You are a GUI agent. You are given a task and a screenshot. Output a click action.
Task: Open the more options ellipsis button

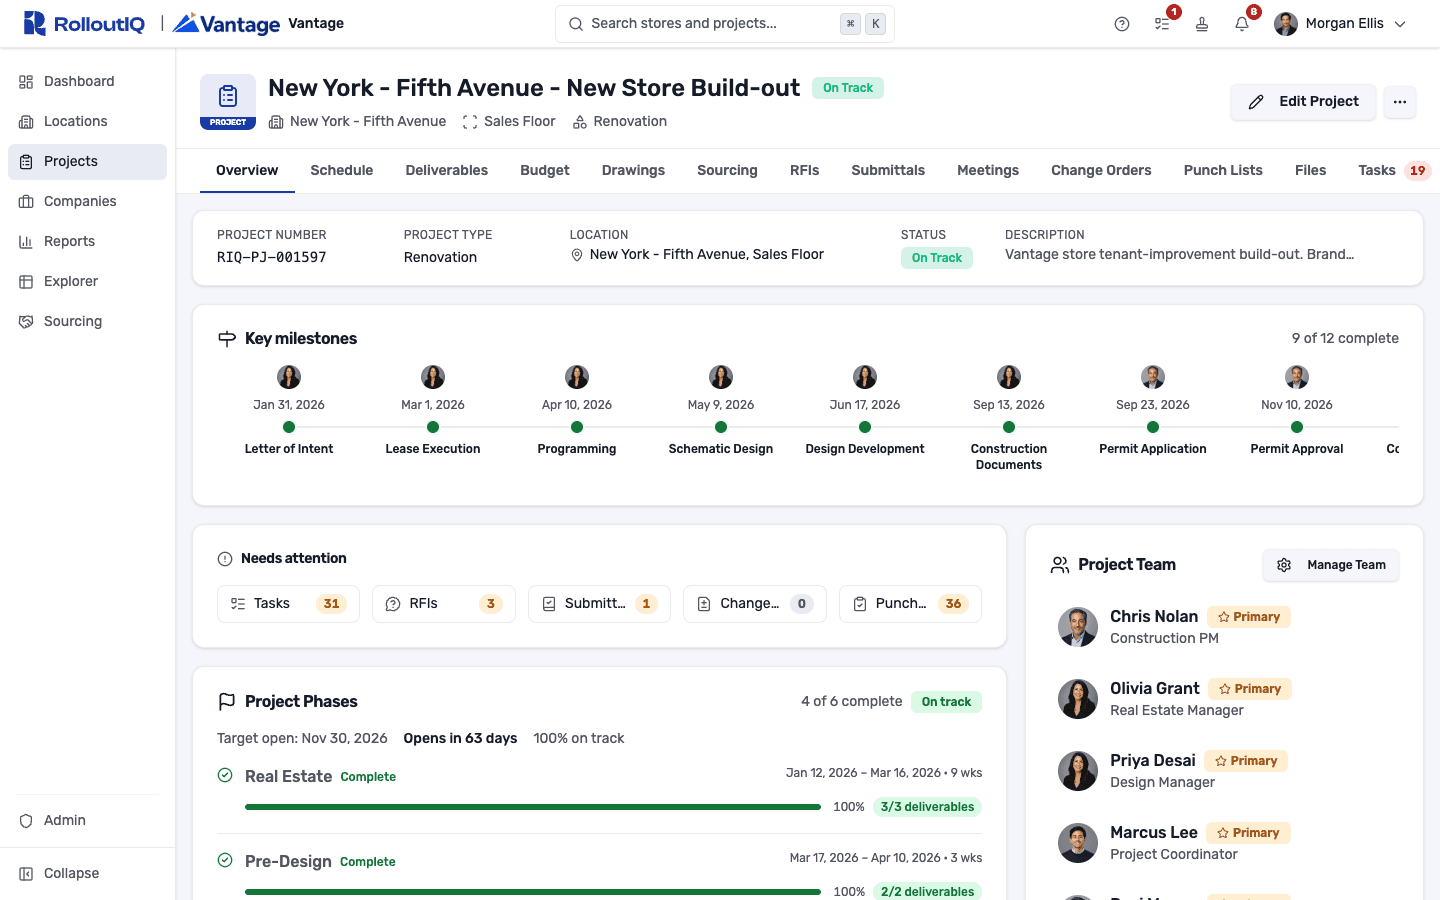[x=1400, y=101]
